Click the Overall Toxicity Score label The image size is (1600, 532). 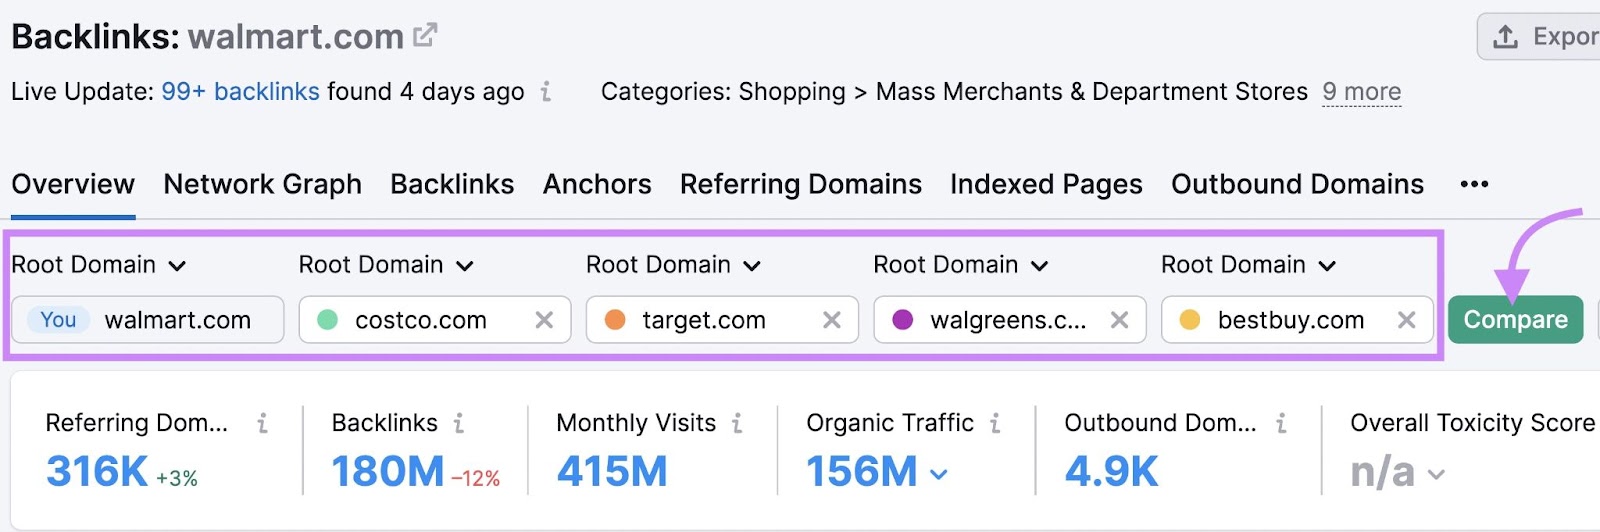[x=1472, y=424]
